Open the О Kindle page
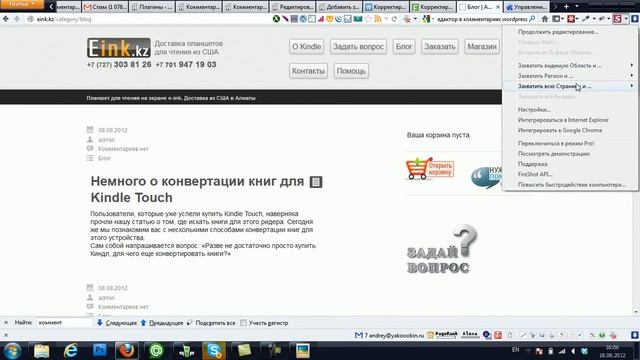This screenshot has height=360, width=640. pos(307,47)
